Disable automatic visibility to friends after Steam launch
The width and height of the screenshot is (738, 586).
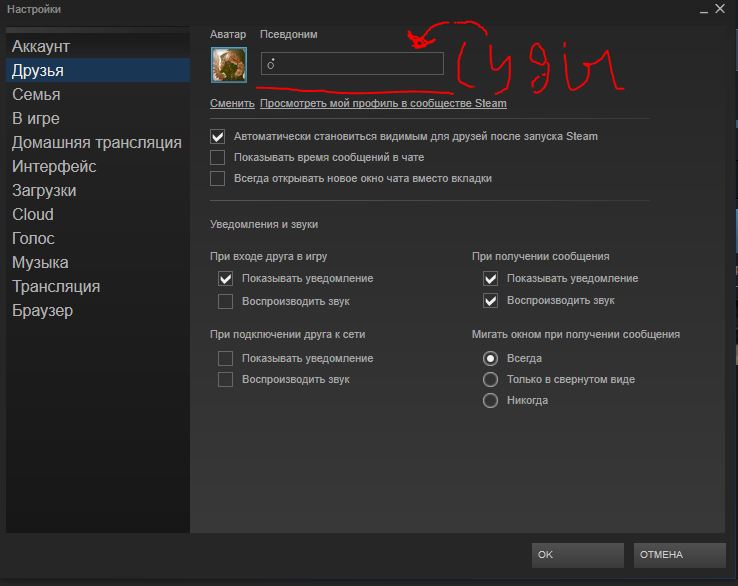218,136
